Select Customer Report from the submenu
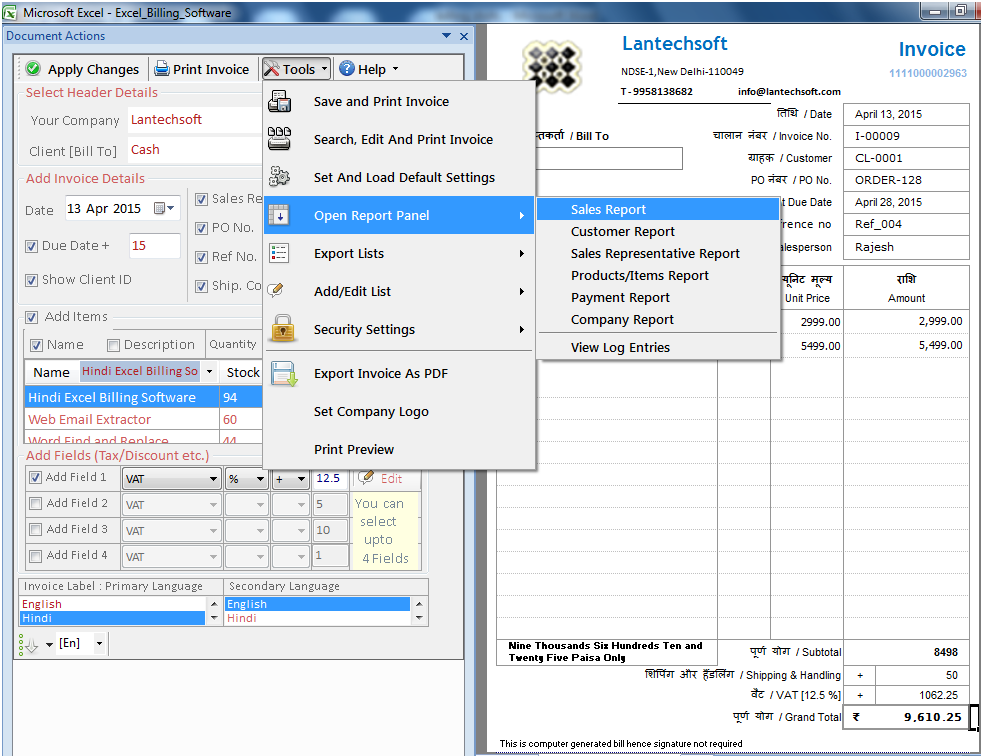 (x=657, y=232)
